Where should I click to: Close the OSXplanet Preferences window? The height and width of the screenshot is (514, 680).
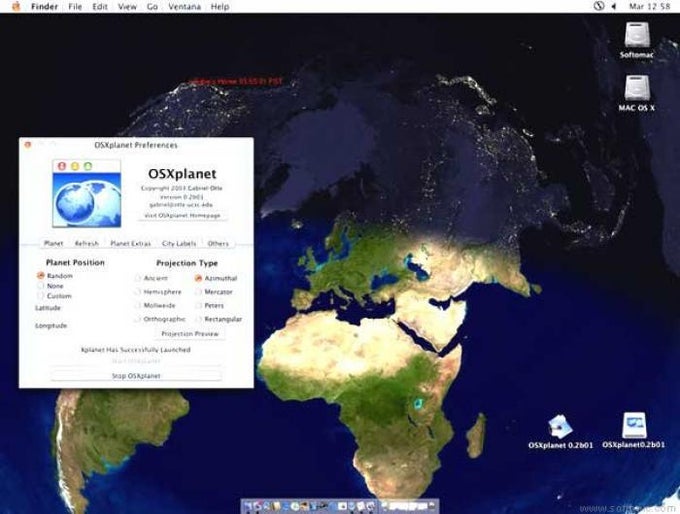coord(28,145)
